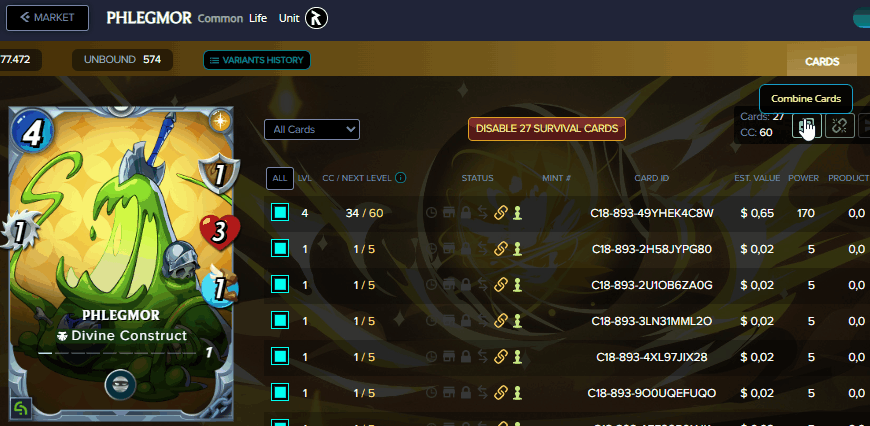Click the Combine Cards icon
The height and width of the screenshot is (426, 870).
[x=807, y=126]
